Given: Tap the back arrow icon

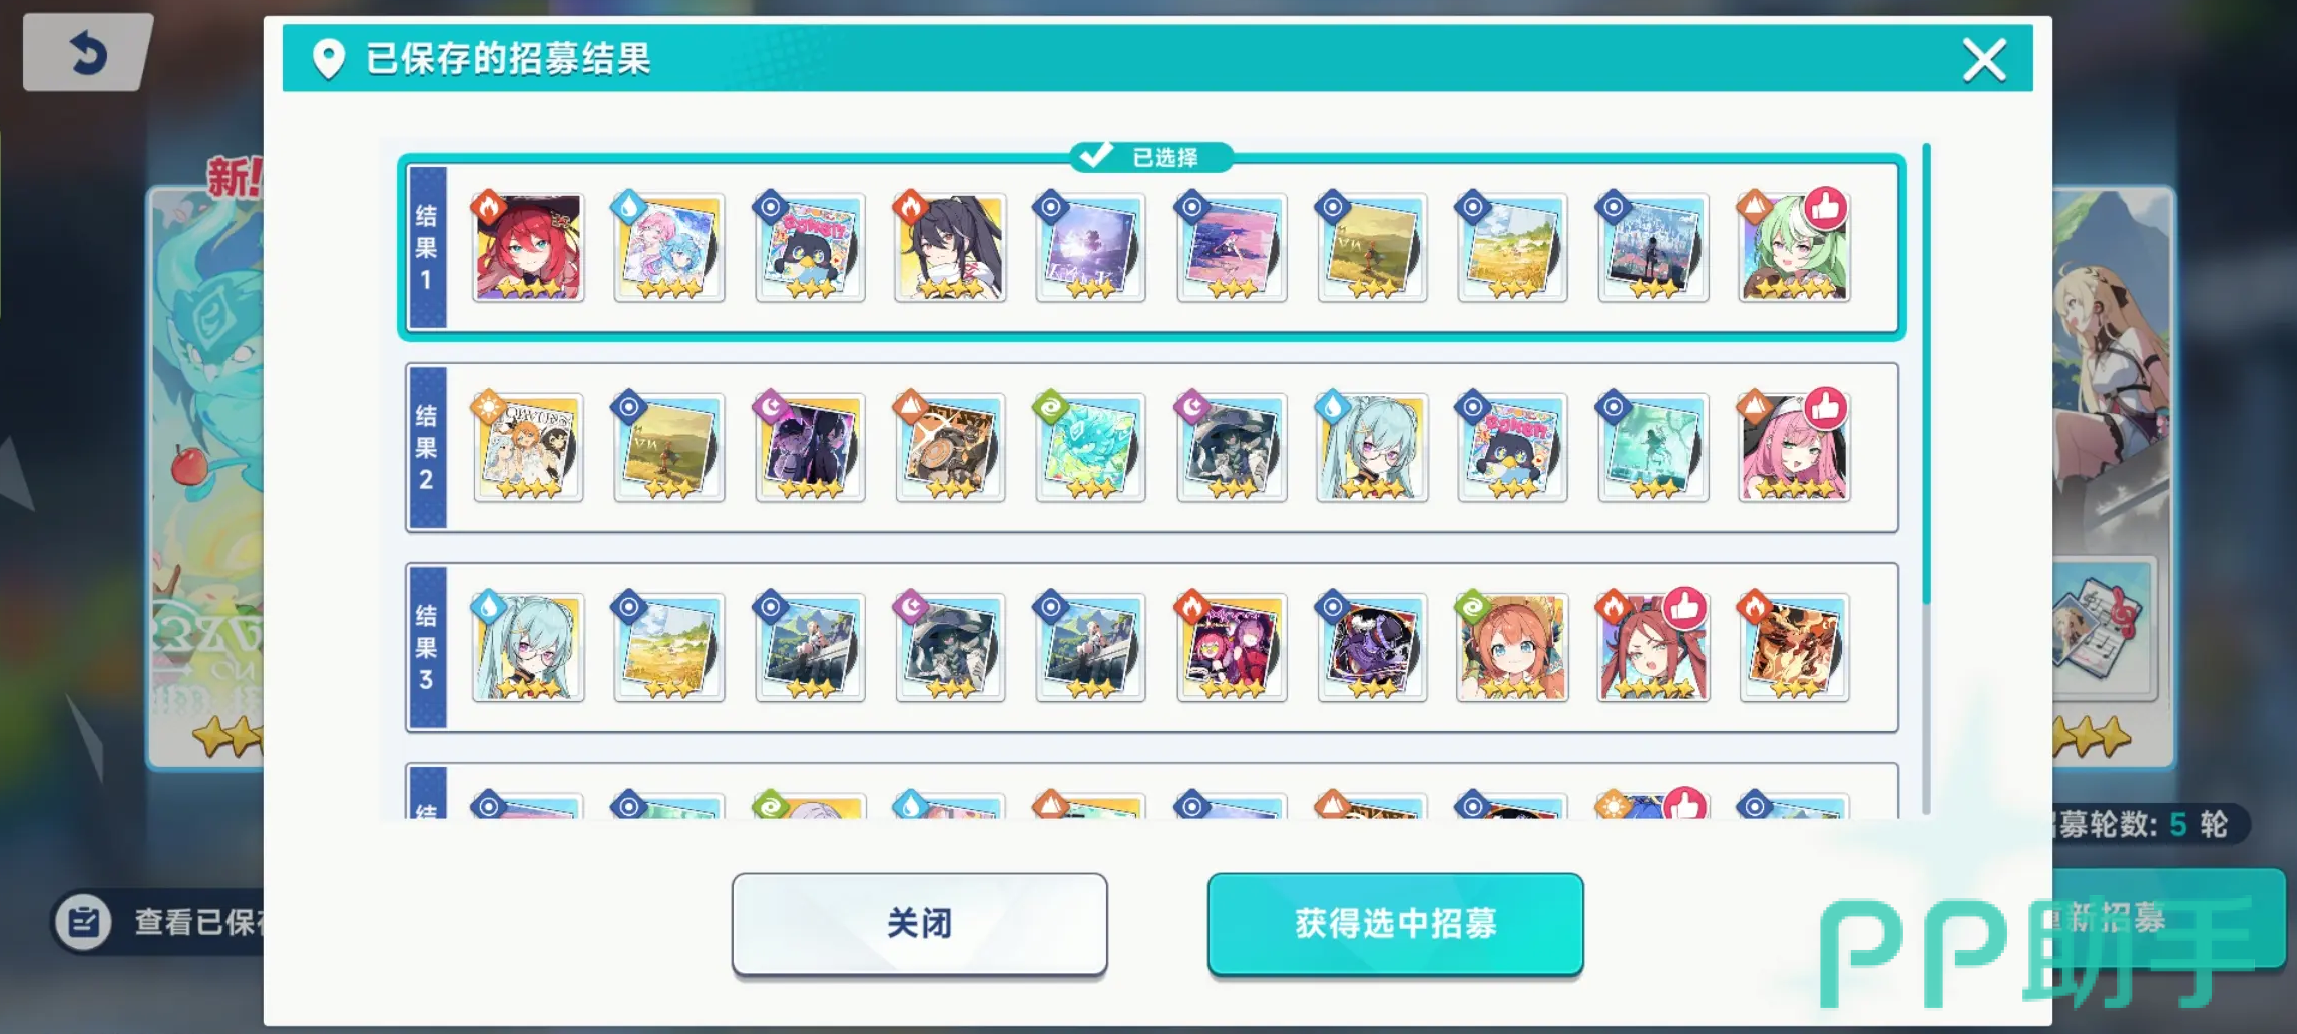Looking at the screenshot, I should (88, 52).
